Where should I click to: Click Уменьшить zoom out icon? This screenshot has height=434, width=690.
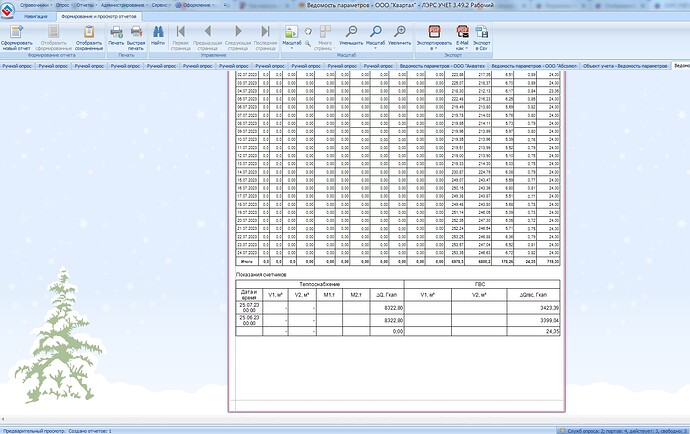(351, 31)
